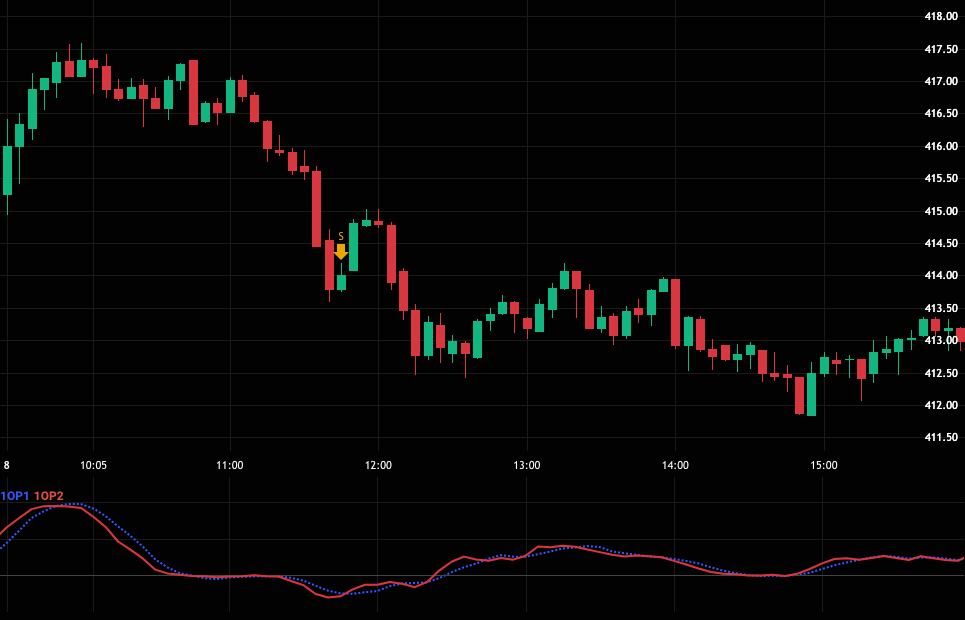Click the 13:00 time axis label
Screen dimensions: 965x620
527,465
